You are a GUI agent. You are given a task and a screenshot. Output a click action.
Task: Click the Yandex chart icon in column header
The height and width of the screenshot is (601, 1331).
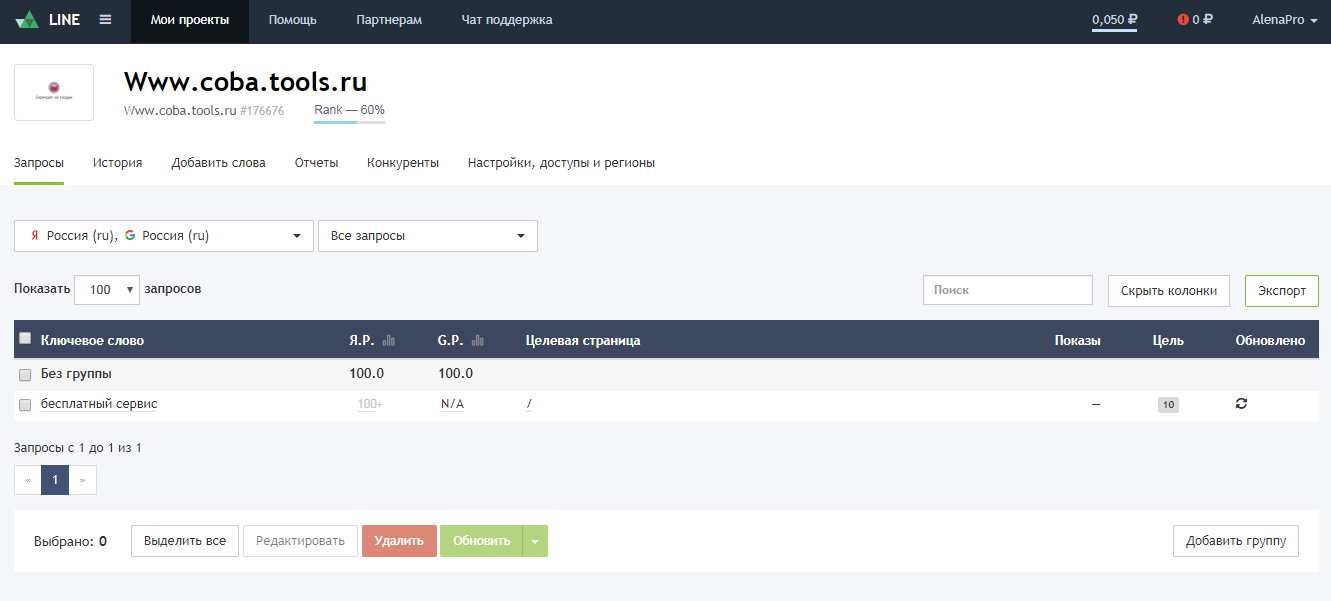(x=389, y=341)
